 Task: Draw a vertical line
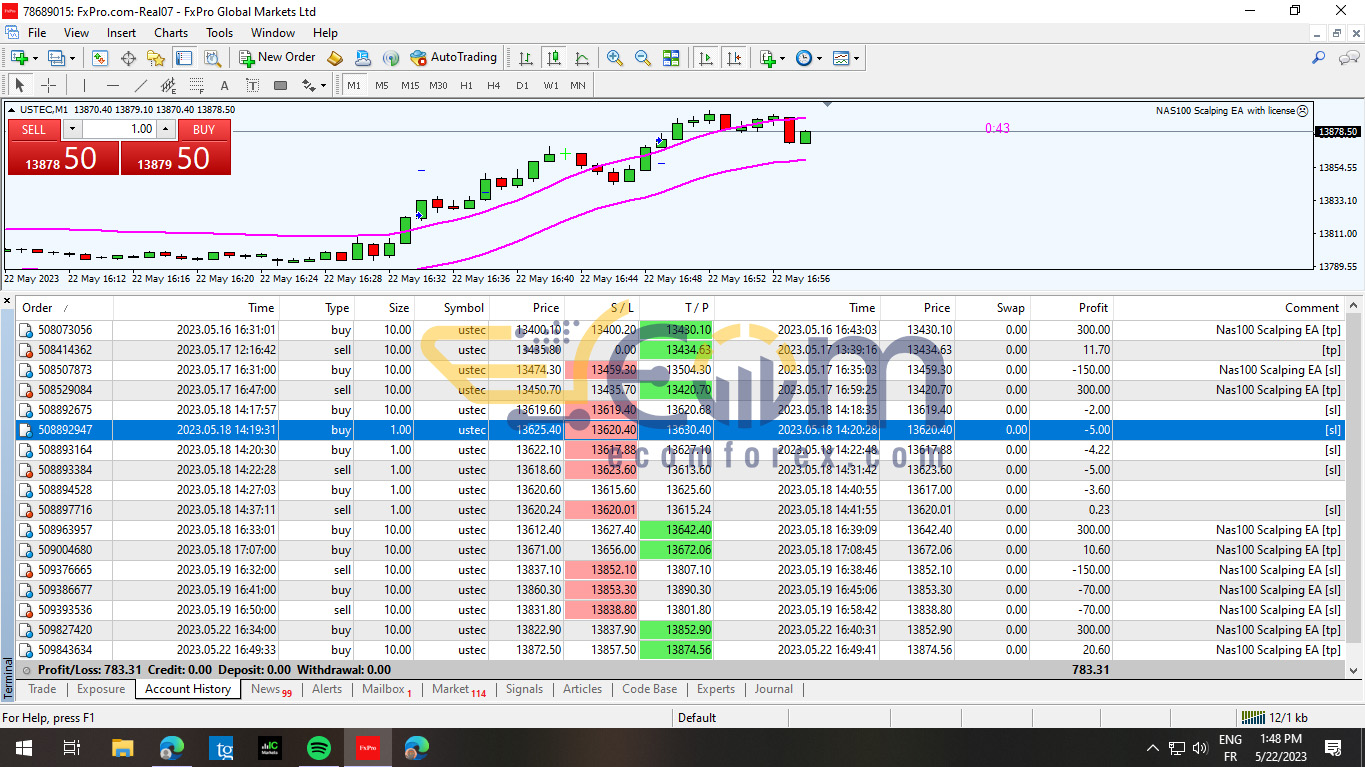(x=84, y=85)
